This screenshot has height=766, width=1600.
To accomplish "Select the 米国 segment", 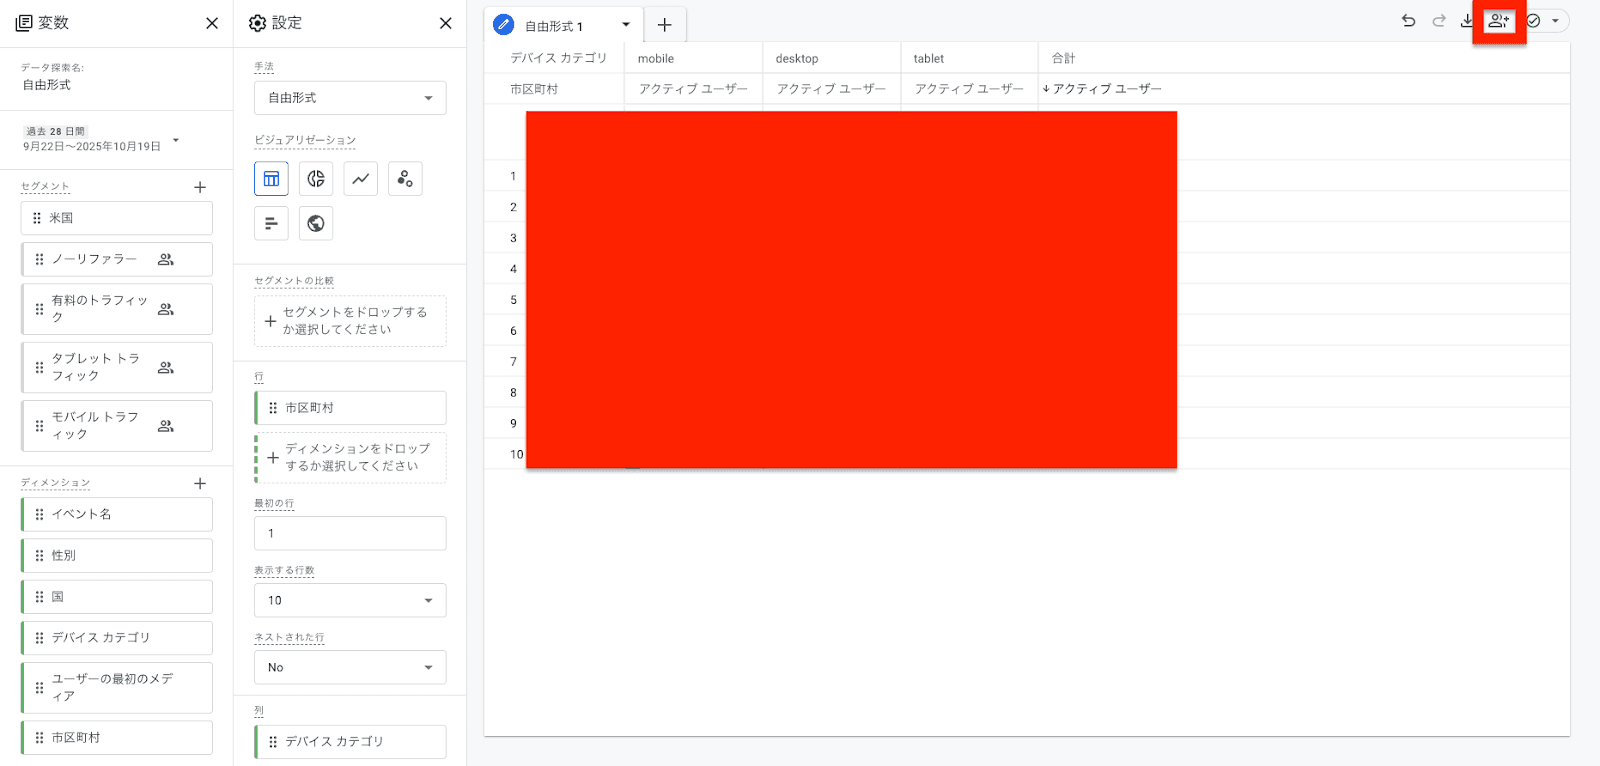I will [x=117, y=218].
